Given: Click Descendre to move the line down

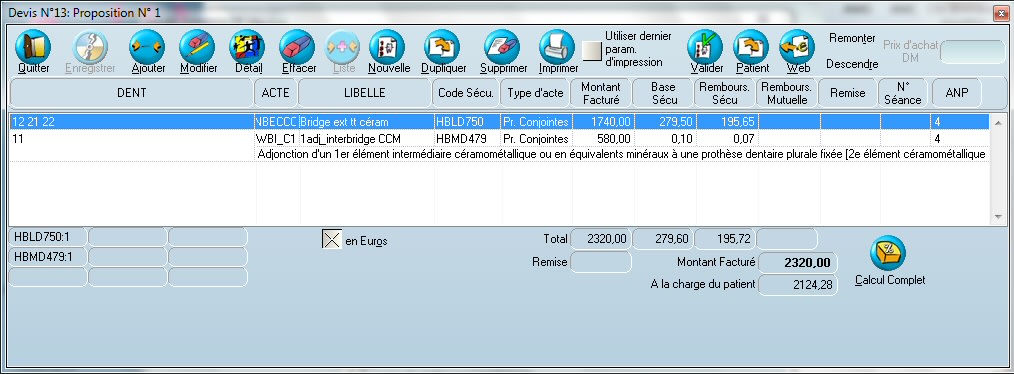Looking at the screenshot, I should coord(852,64).
